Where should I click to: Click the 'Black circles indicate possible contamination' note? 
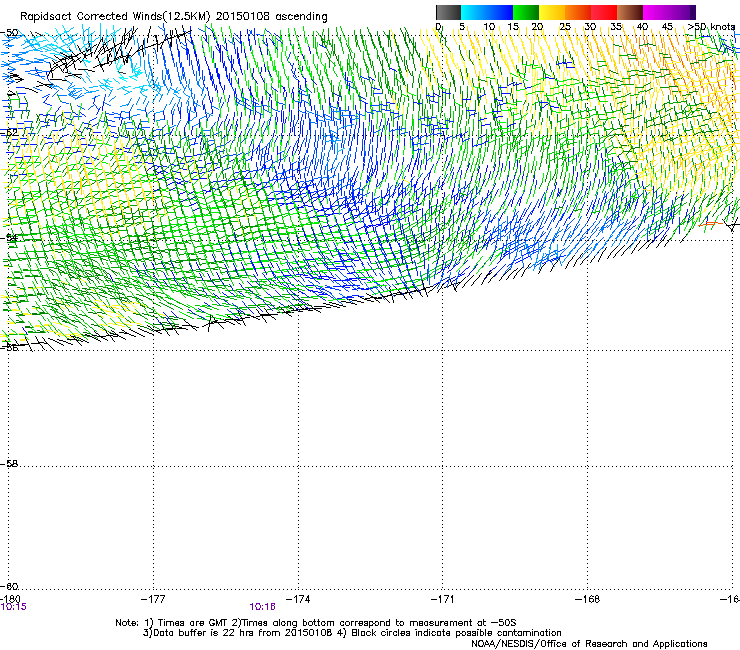456,633
